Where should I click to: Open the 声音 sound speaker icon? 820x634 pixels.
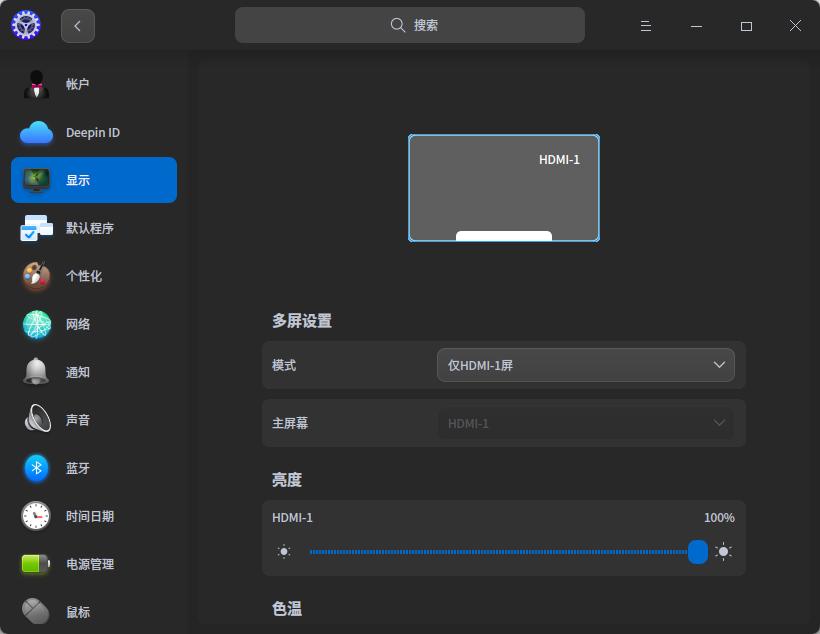pyautogui.click(x=36, y=420)
